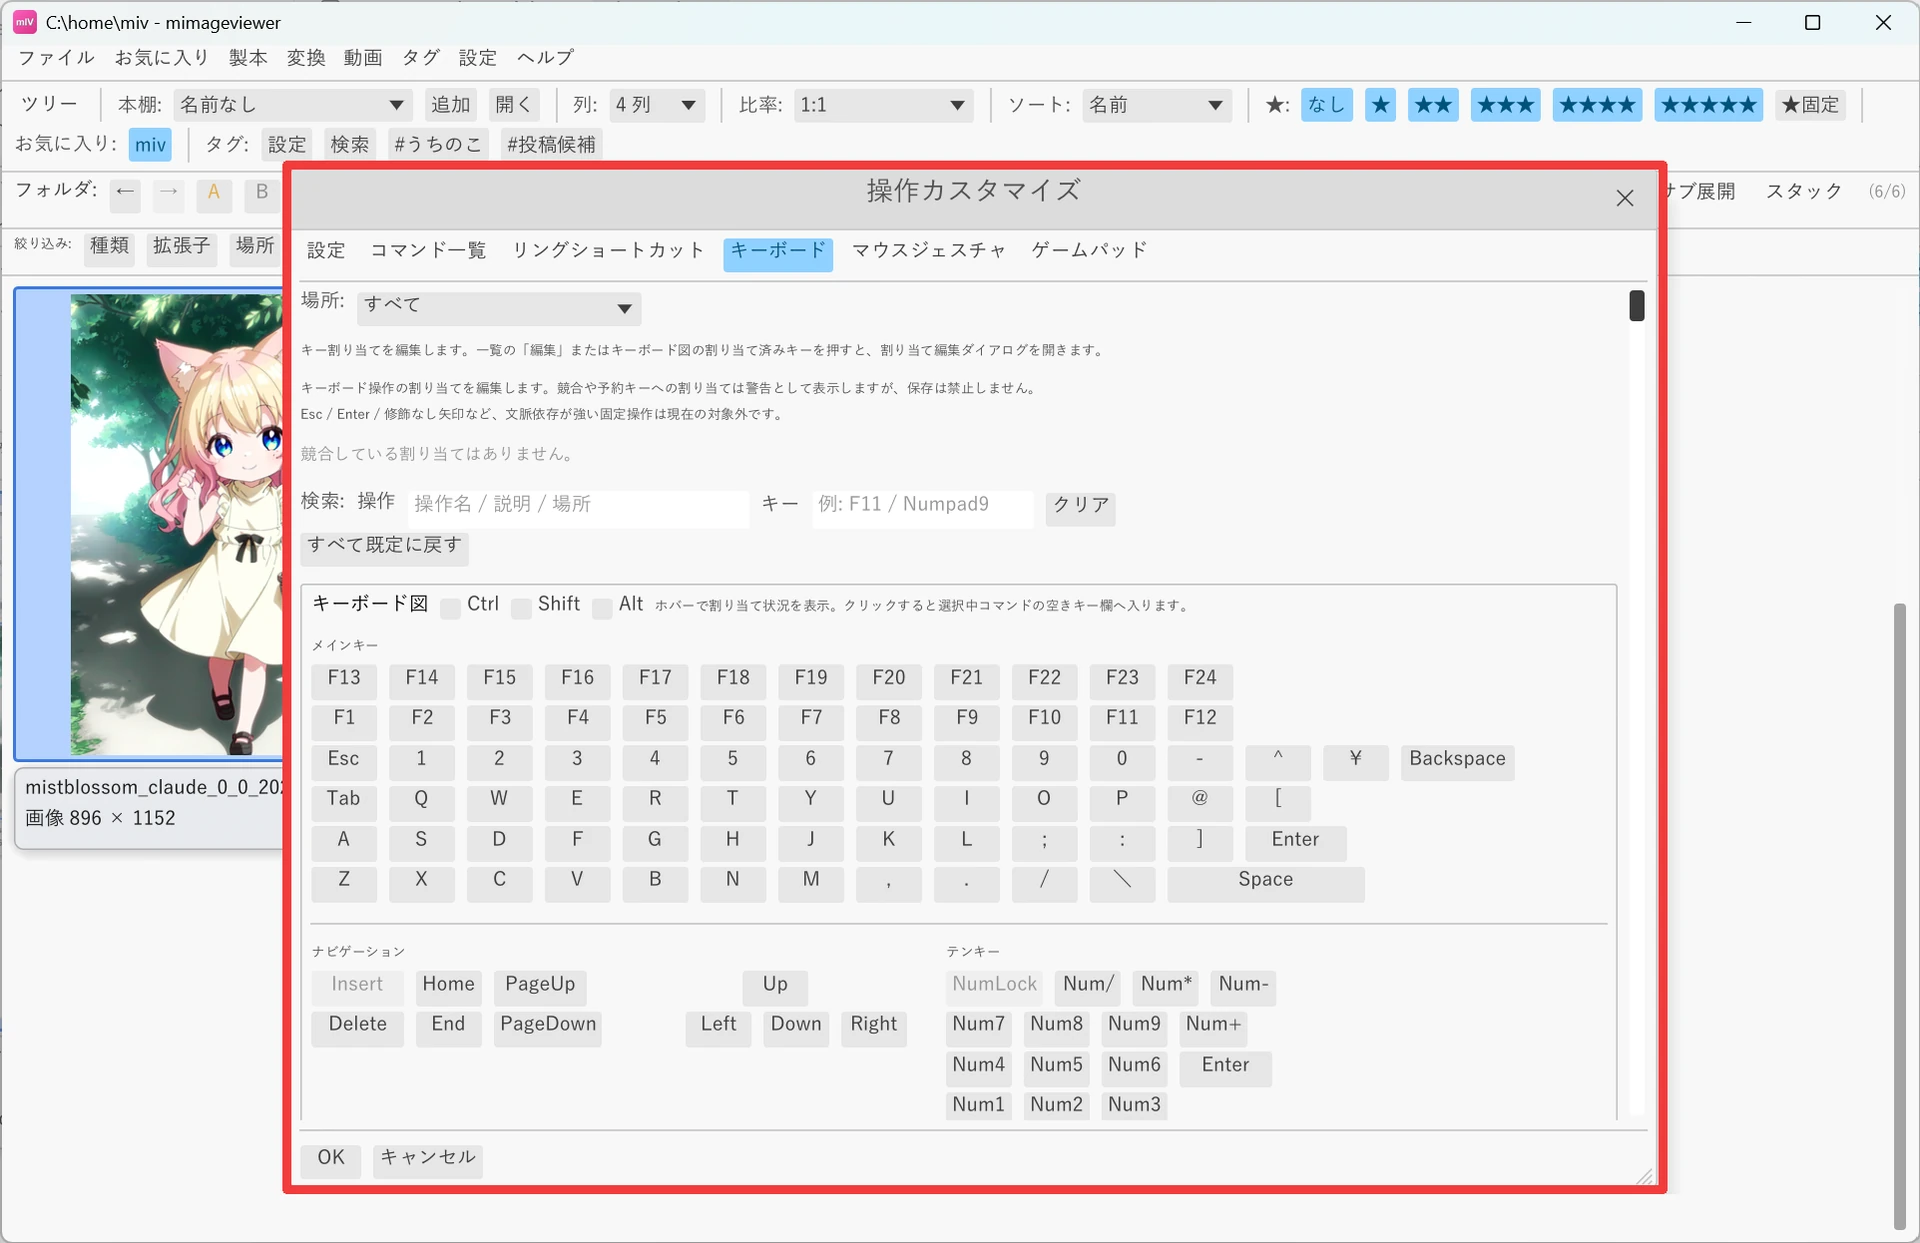Toggle folder A button

pos(214,192)
